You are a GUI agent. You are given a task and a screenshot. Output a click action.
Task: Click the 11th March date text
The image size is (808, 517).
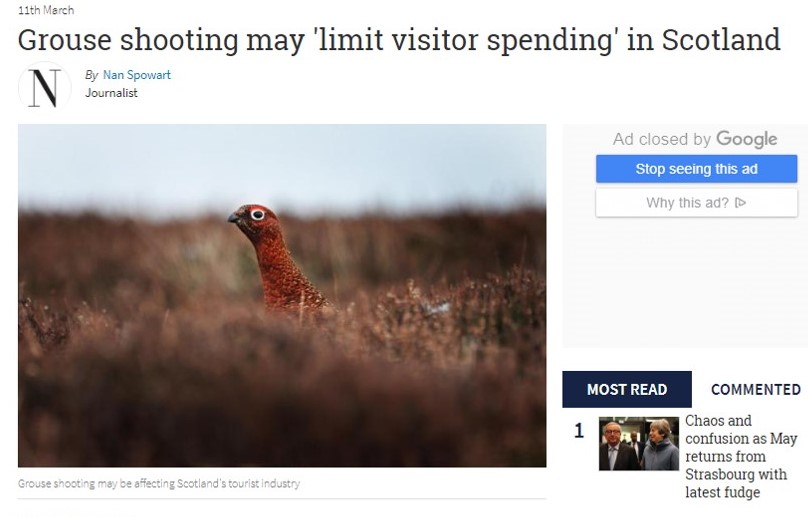[46, 10]
